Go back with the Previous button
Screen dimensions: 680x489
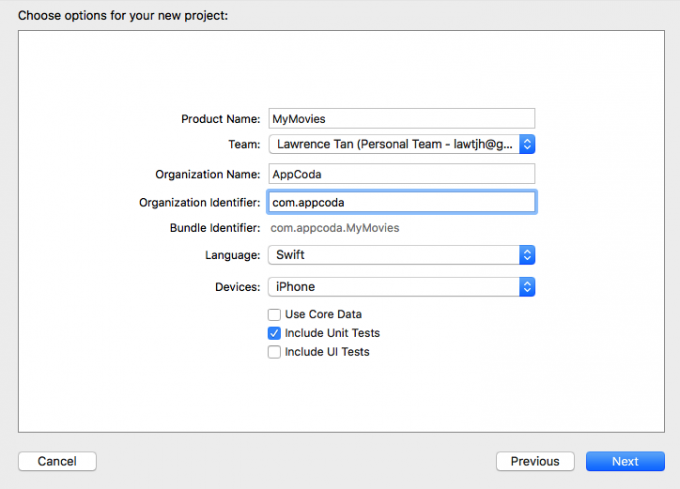click(535, 461)
